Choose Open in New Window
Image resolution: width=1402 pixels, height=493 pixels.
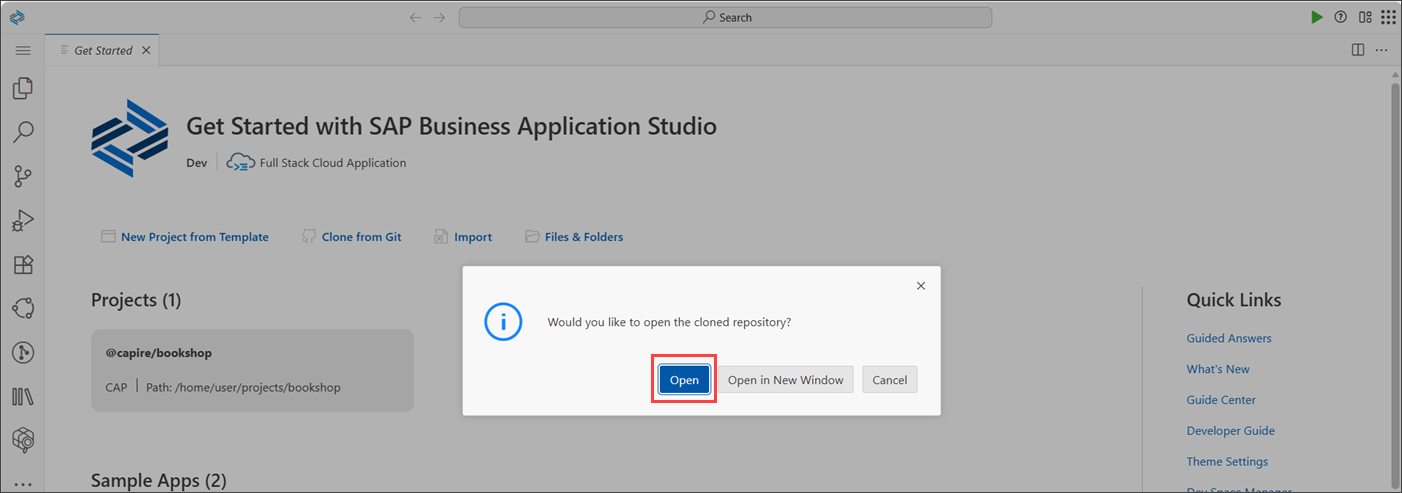785,380
